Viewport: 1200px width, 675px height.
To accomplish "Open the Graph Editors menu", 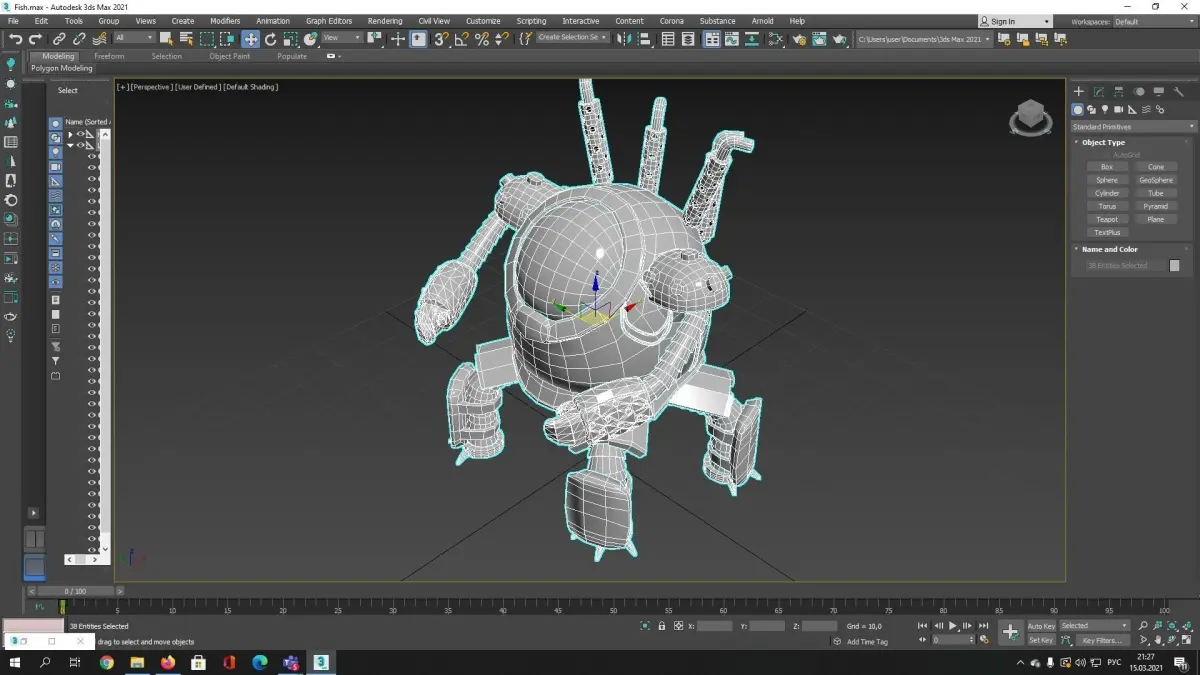I will [329, 21].
